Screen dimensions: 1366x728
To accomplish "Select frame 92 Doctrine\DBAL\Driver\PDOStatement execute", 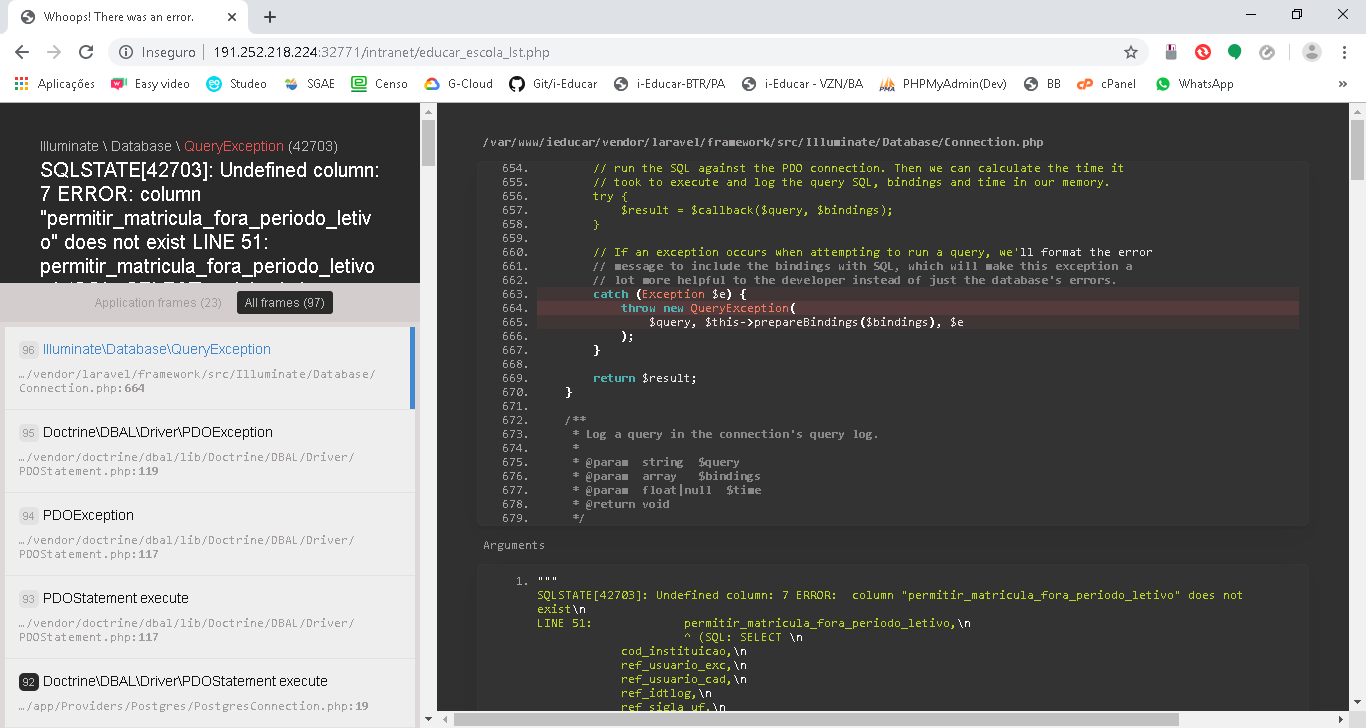I will point(209,693).
